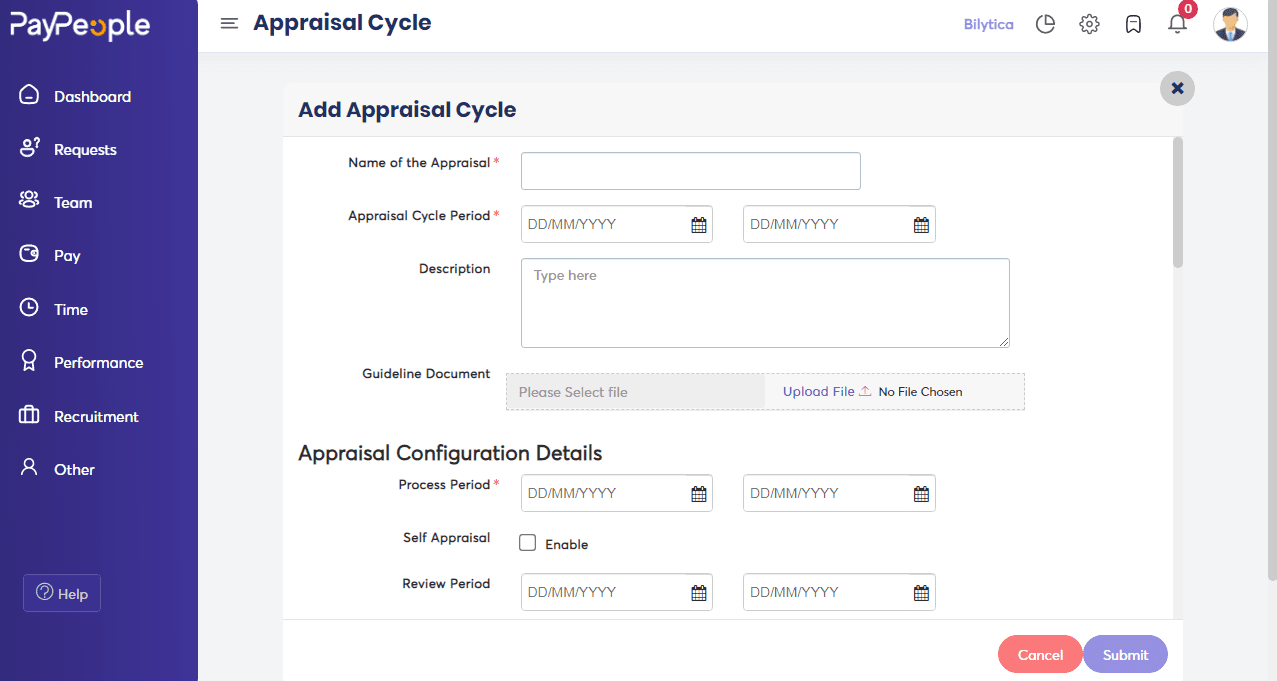The height and width of the screenshot is (681, 1277).
Task: Click the Time clock icon
Action: [x=29, y=308]
